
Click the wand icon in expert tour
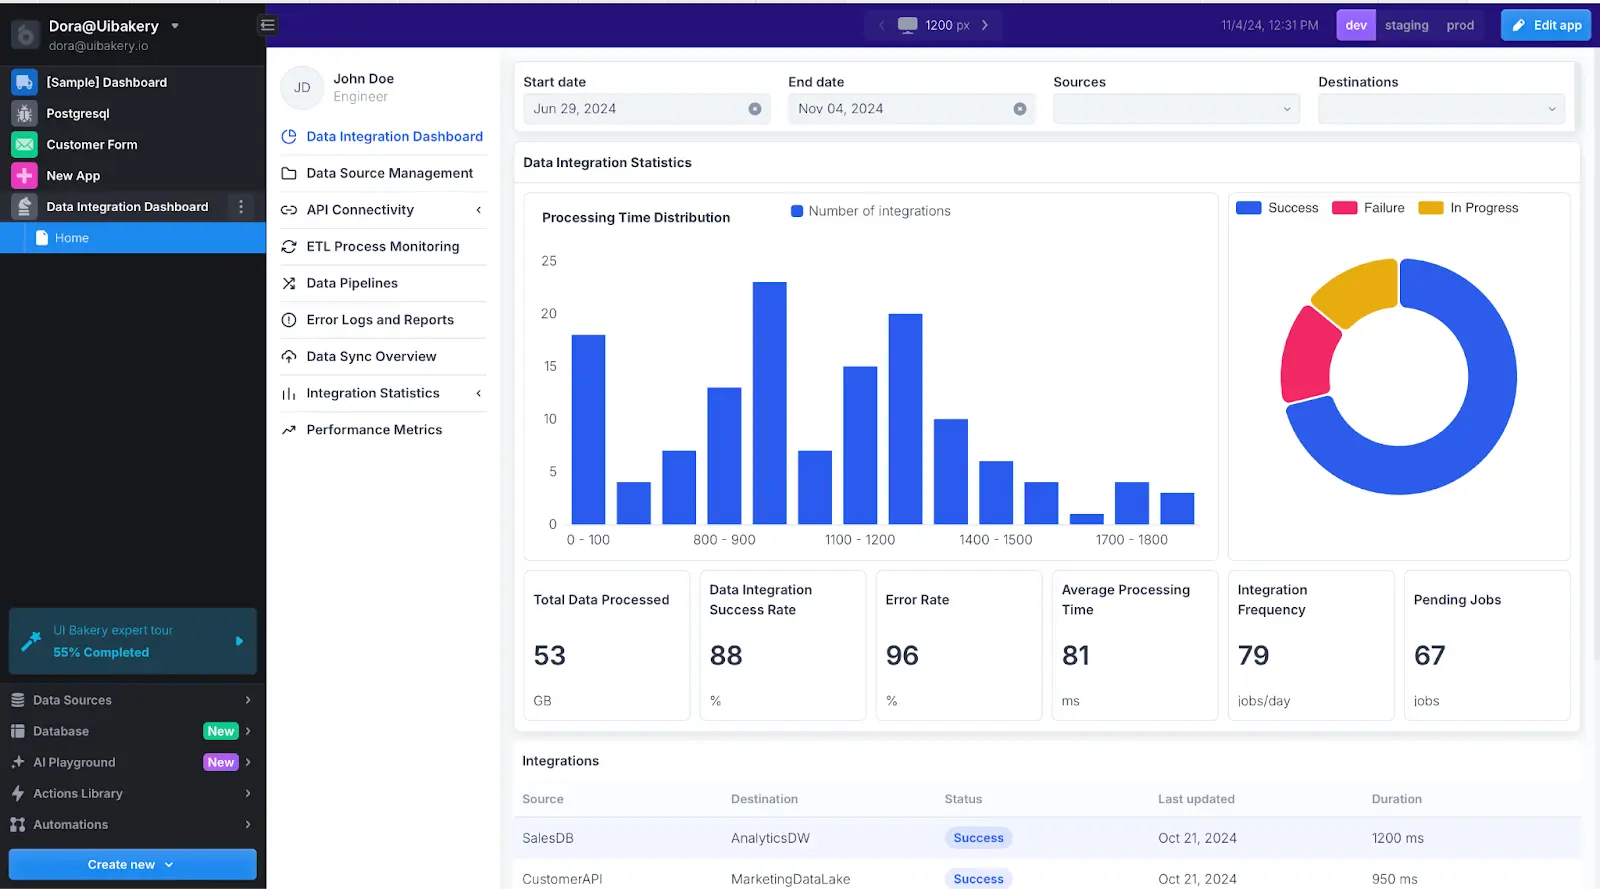[x=31, y=641]
